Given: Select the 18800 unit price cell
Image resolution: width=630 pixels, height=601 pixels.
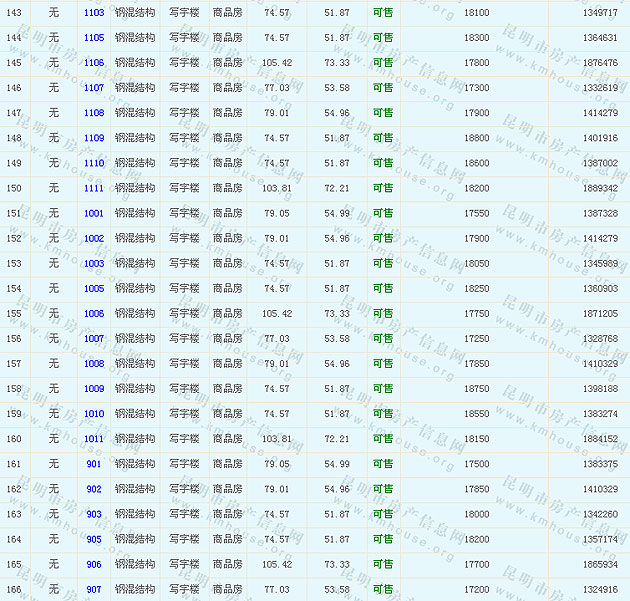Looking at the screenshot, I should [477, 138].
